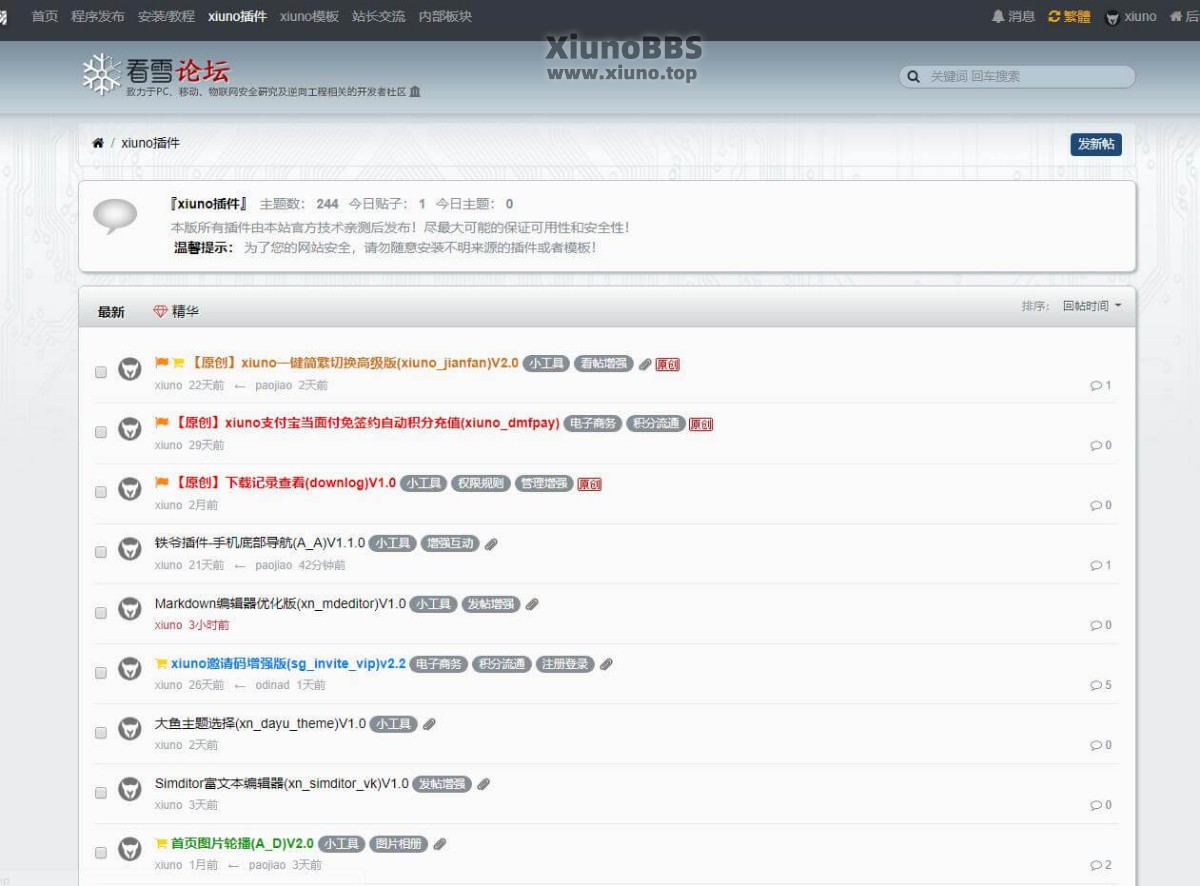Check the box for xiuno_dmfpay thread
The width and height of the screenshot is (1200, 886).
pyautogui.click(x=101, y=432)
